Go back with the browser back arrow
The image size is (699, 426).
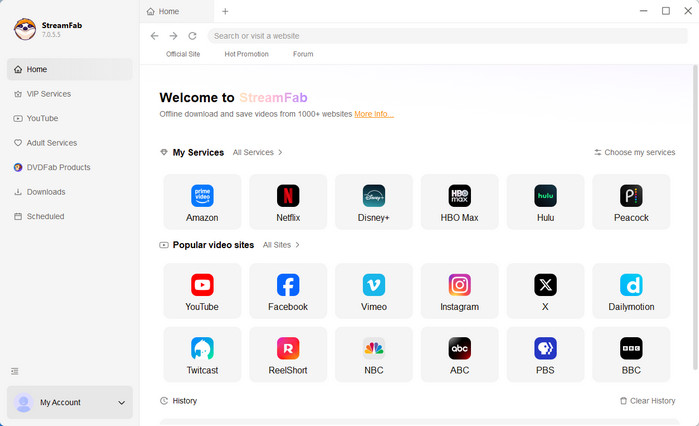tap(154, 36)
